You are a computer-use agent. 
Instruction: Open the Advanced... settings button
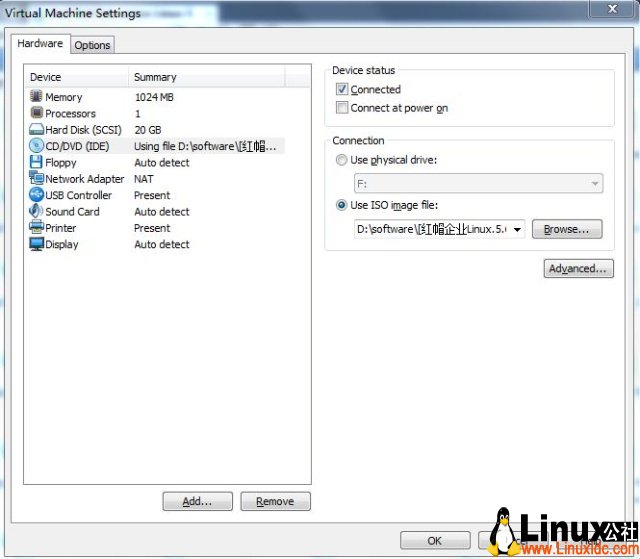pos(578,268)
